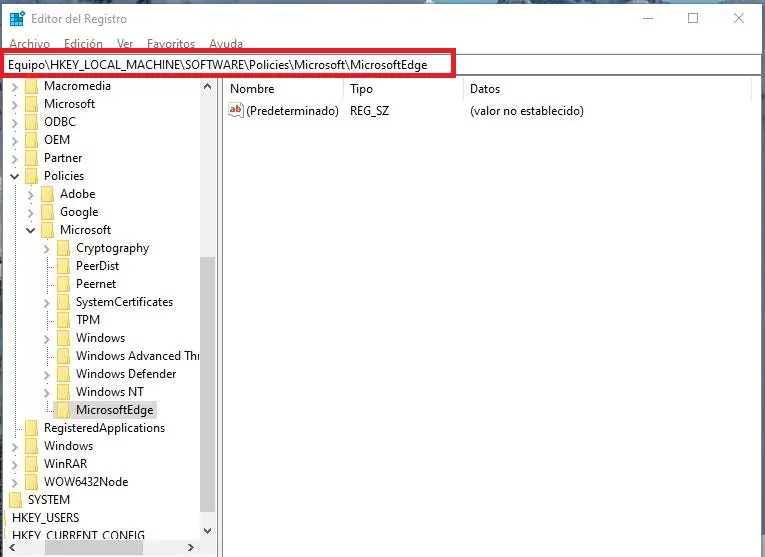765x557 pixels.
Task: Expand the Windows key under Microsoft policies
Action: pyautogui.click(x=47, y=339)
